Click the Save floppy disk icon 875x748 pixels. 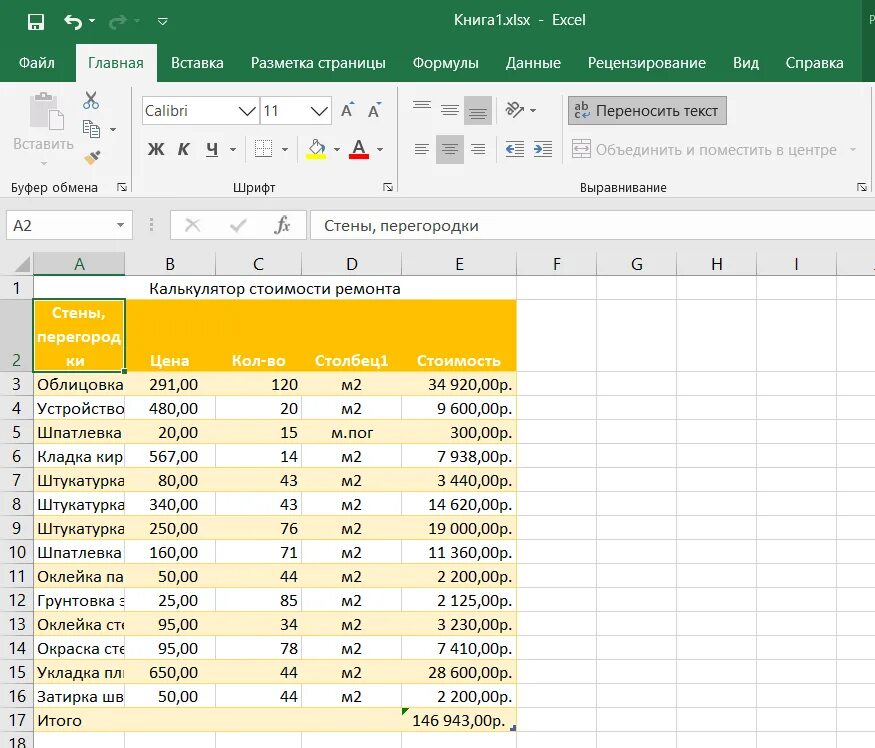(36, 22)
